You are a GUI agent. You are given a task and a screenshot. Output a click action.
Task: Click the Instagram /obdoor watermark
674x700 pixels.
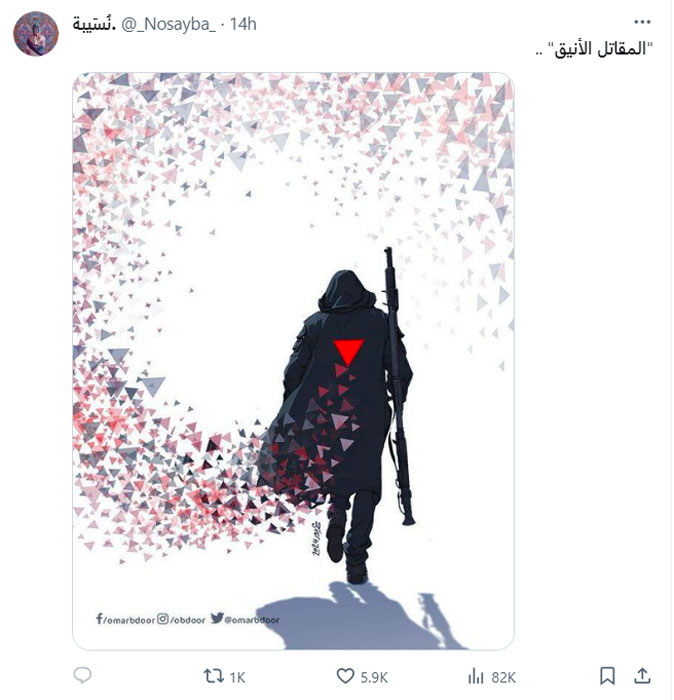click(x=181, y=620)
